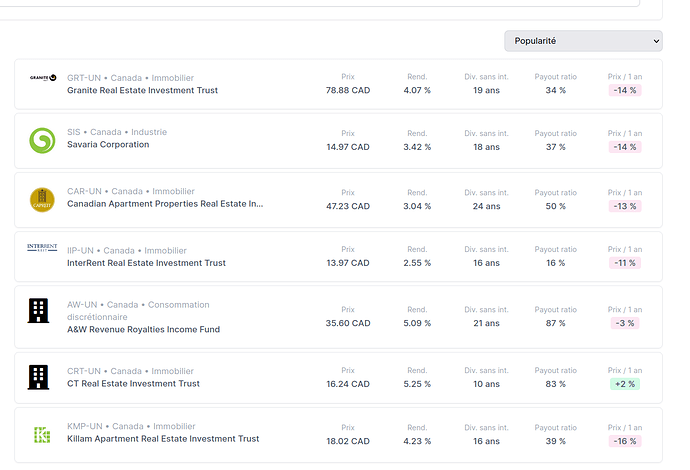Screen dimensions: 690x470
Task: Click the 87 % payout ratio
Action: [556, 323]
